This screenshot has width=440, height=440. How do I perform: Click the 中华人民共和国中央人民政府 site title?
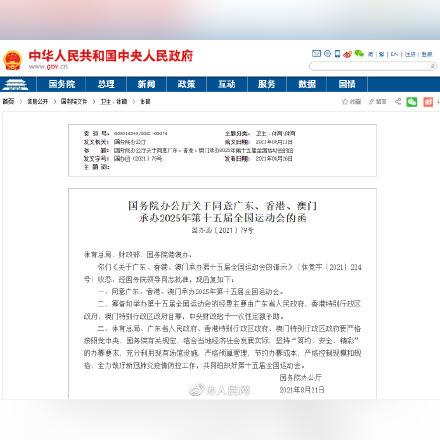pos(111,56)
